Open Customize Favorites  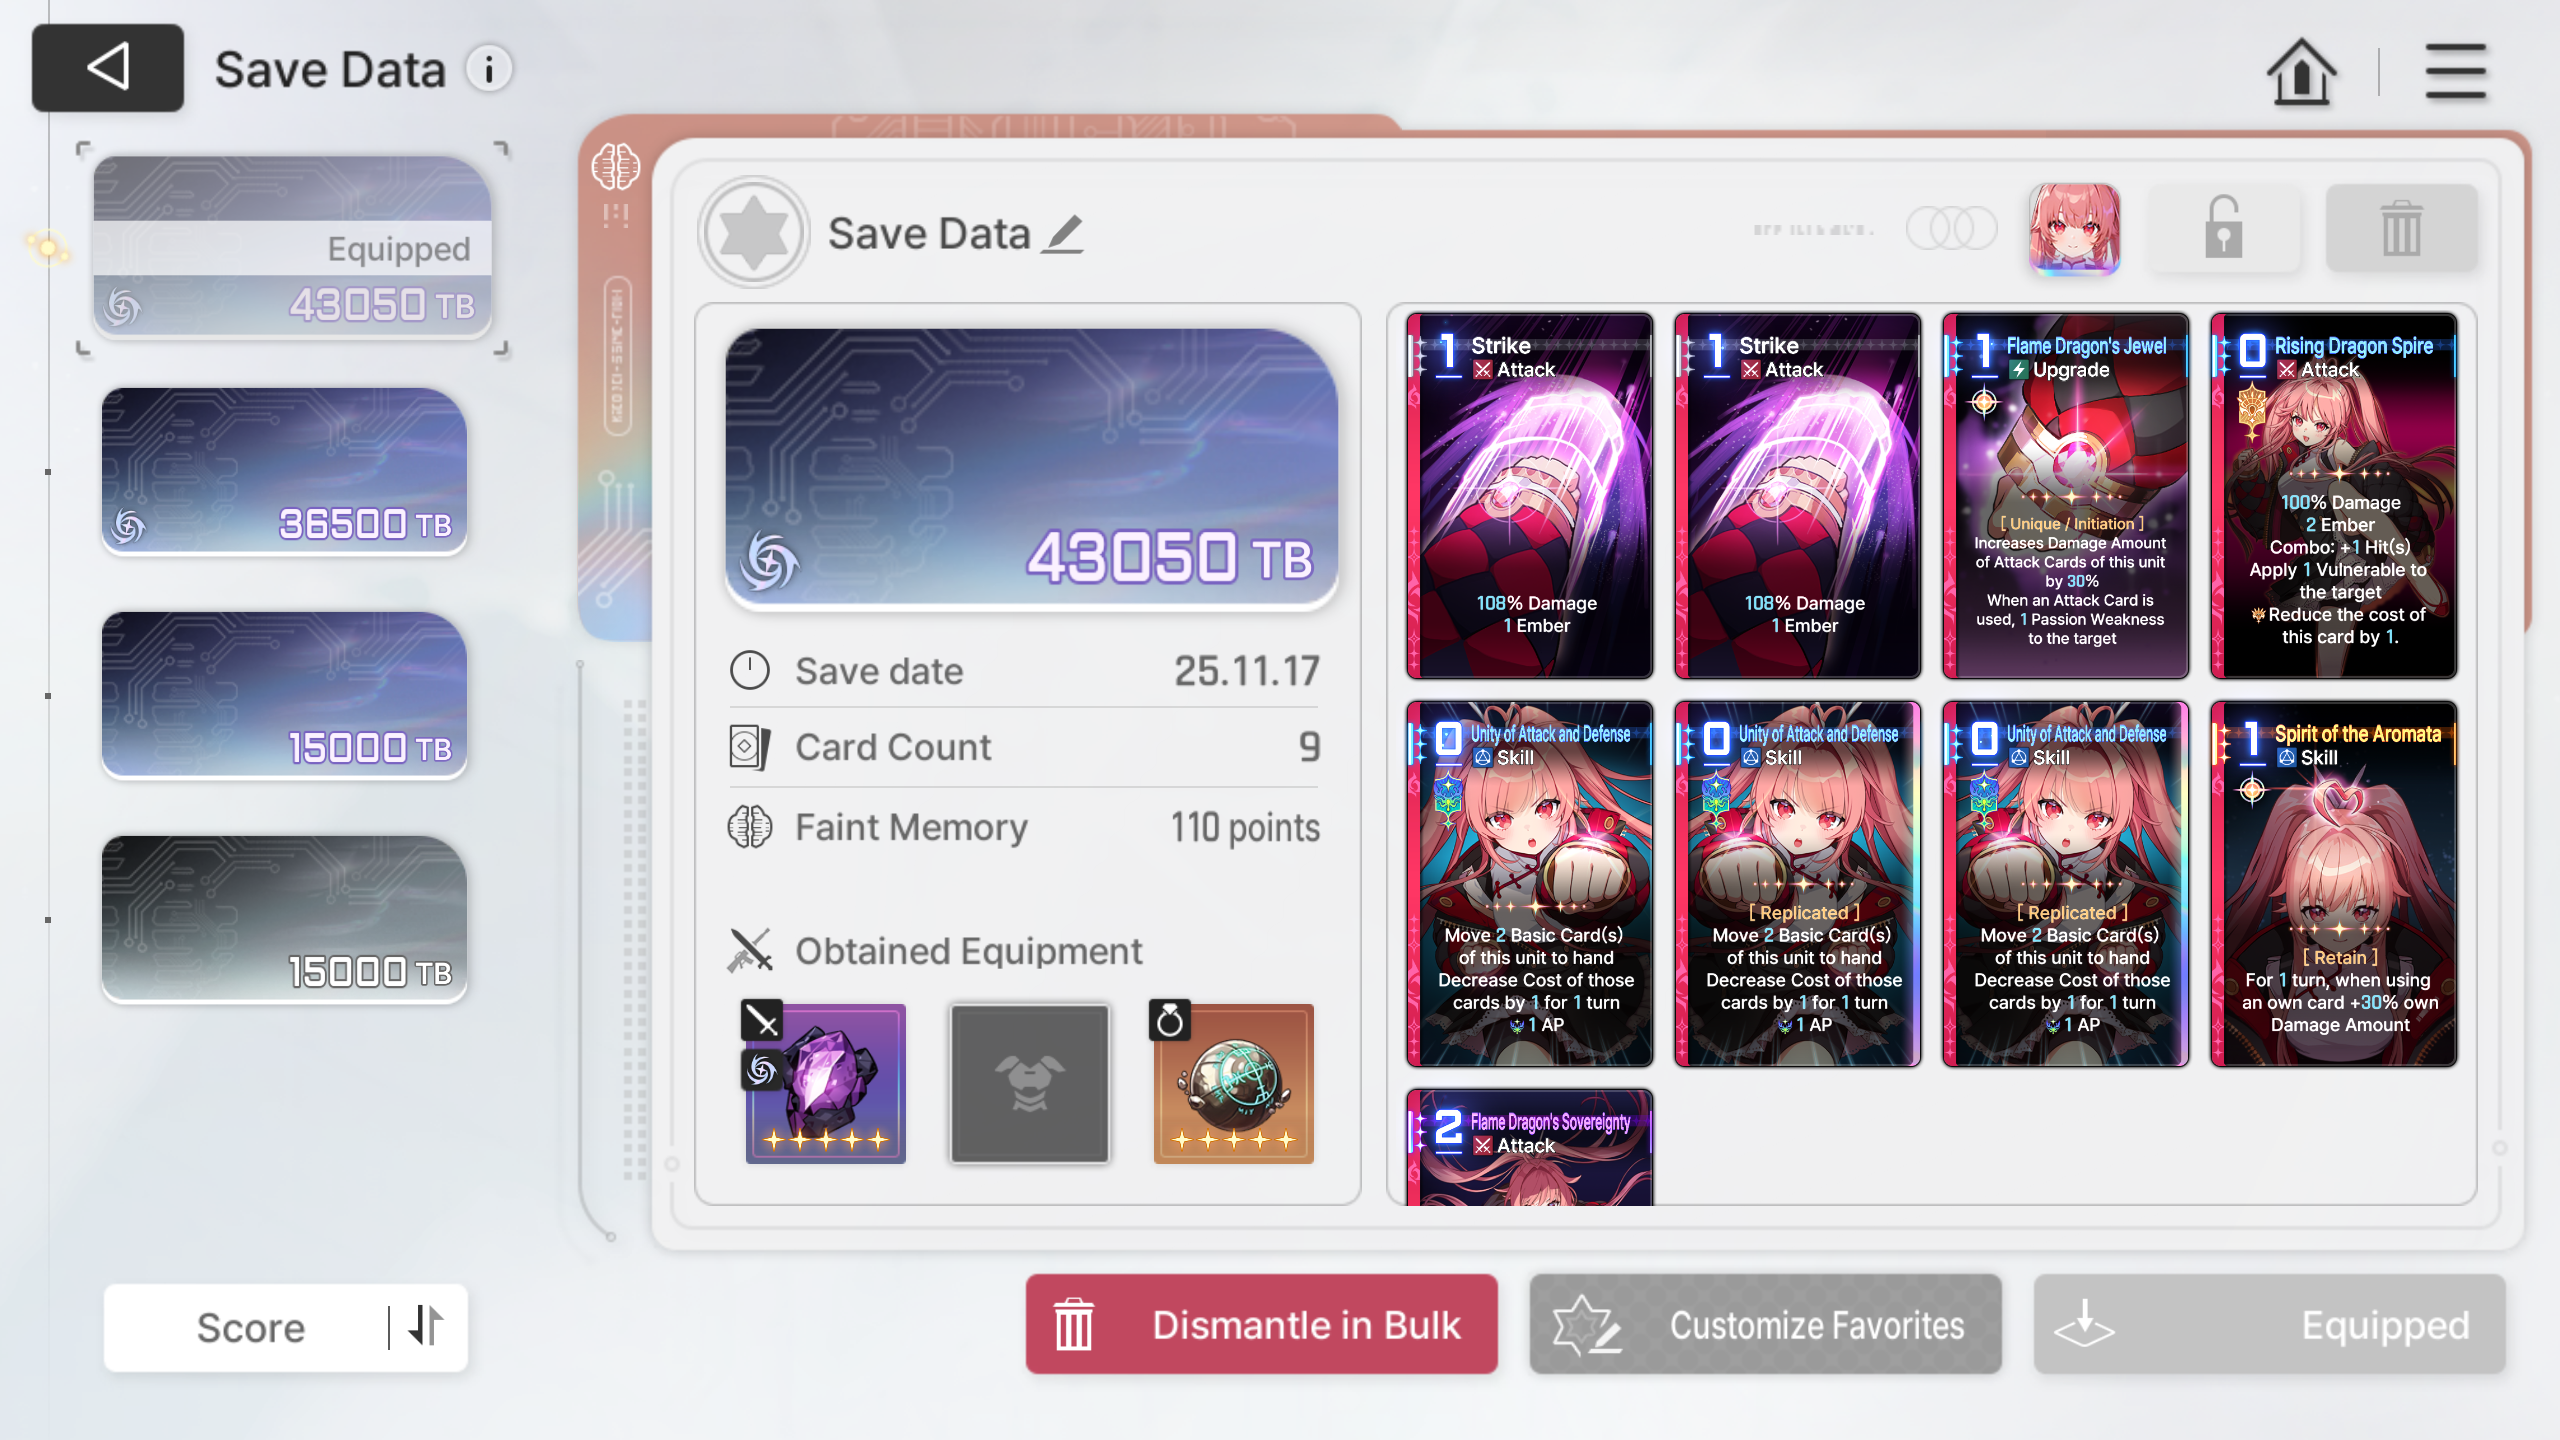(1765, 1325)
